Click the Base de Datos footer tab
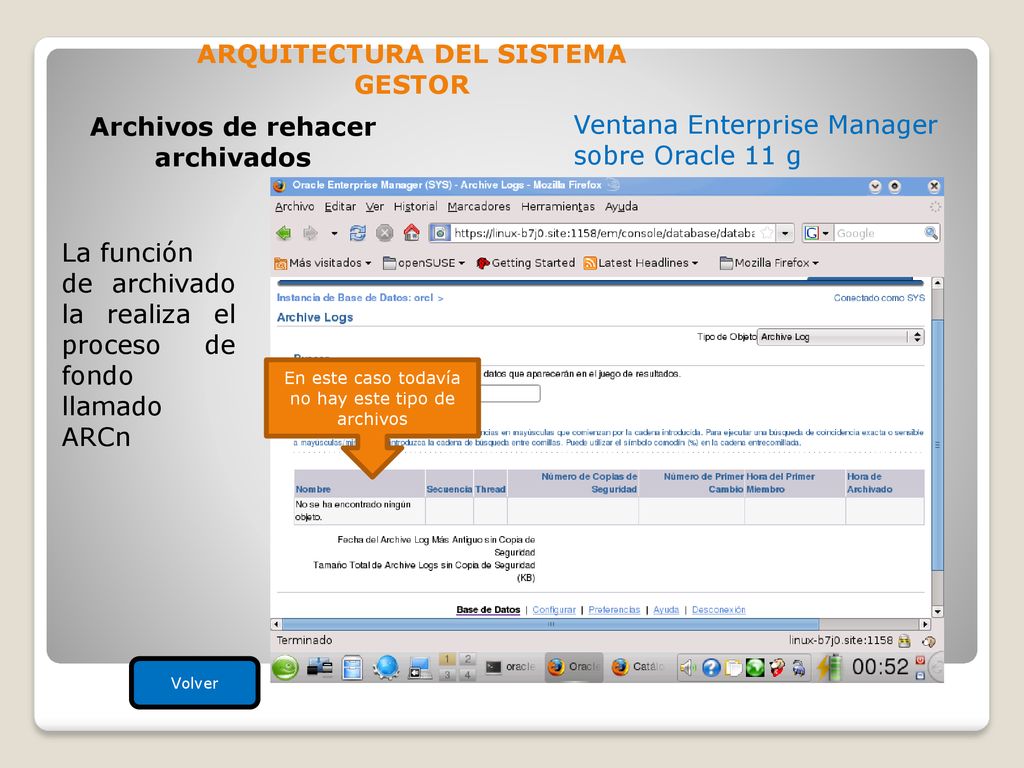The width and height of the screenshot is (1024, 768). tap(488, 609)
